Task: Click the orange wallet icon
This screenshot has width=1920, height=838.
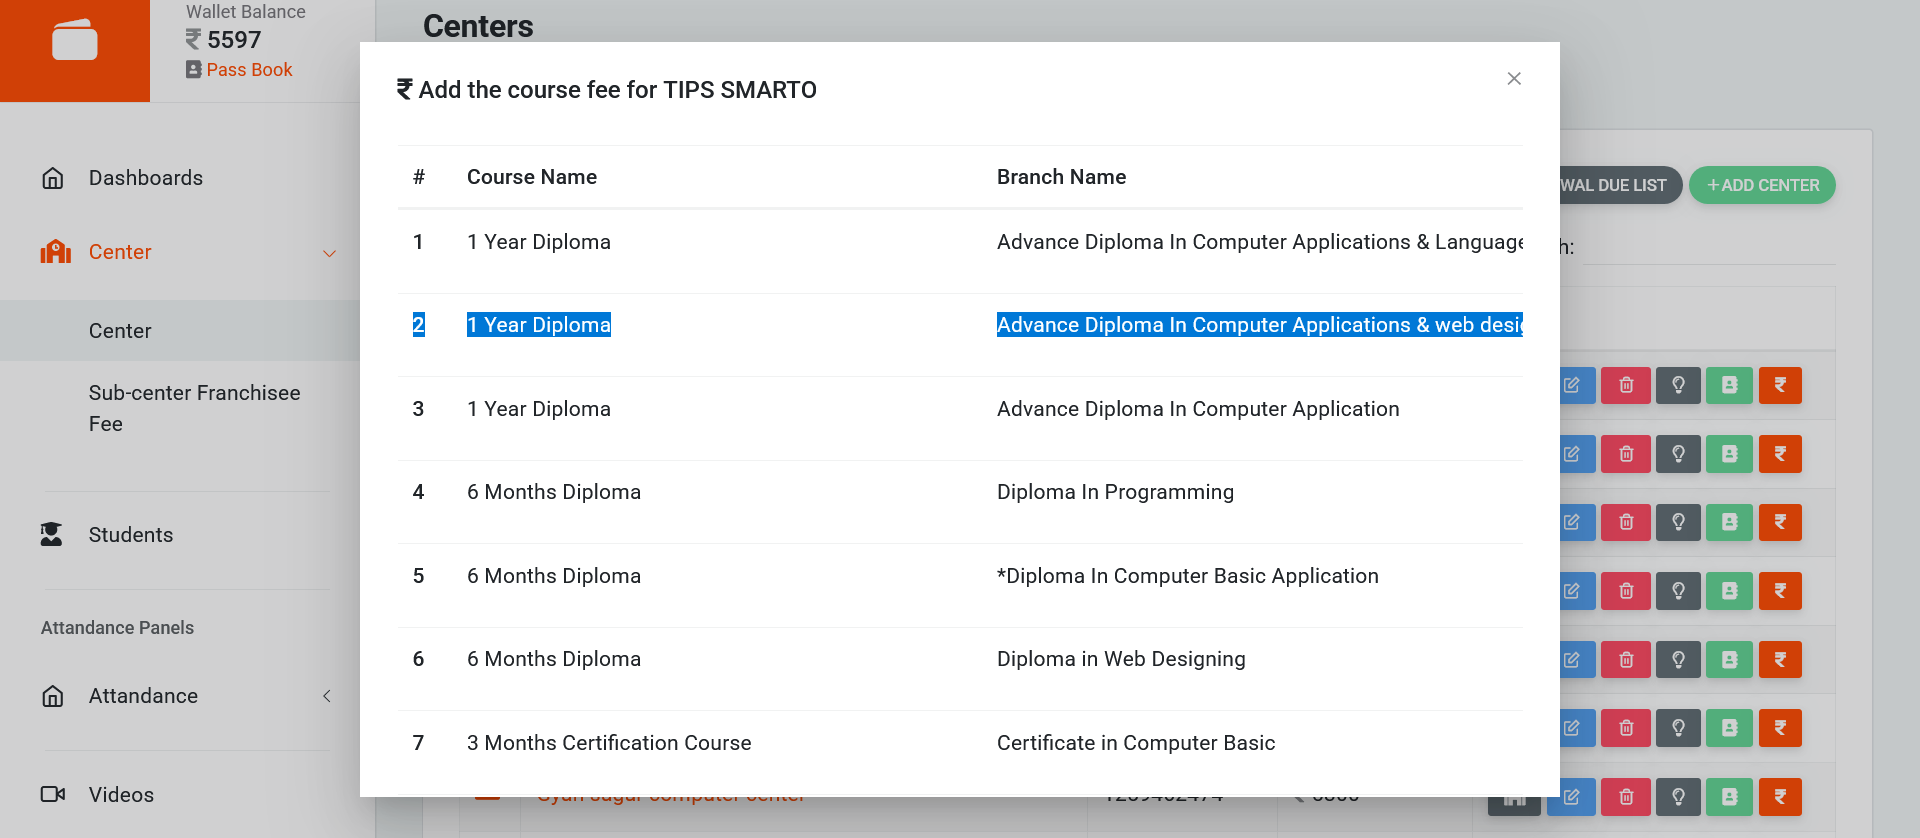Action: coord(75,41)
